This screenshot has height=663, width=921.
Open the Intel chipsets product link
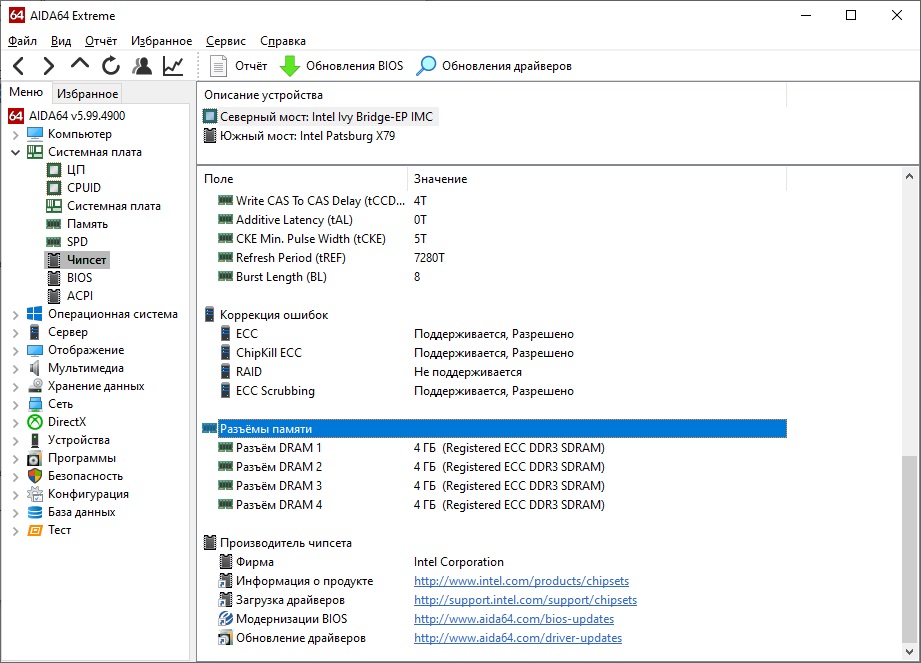521,581
